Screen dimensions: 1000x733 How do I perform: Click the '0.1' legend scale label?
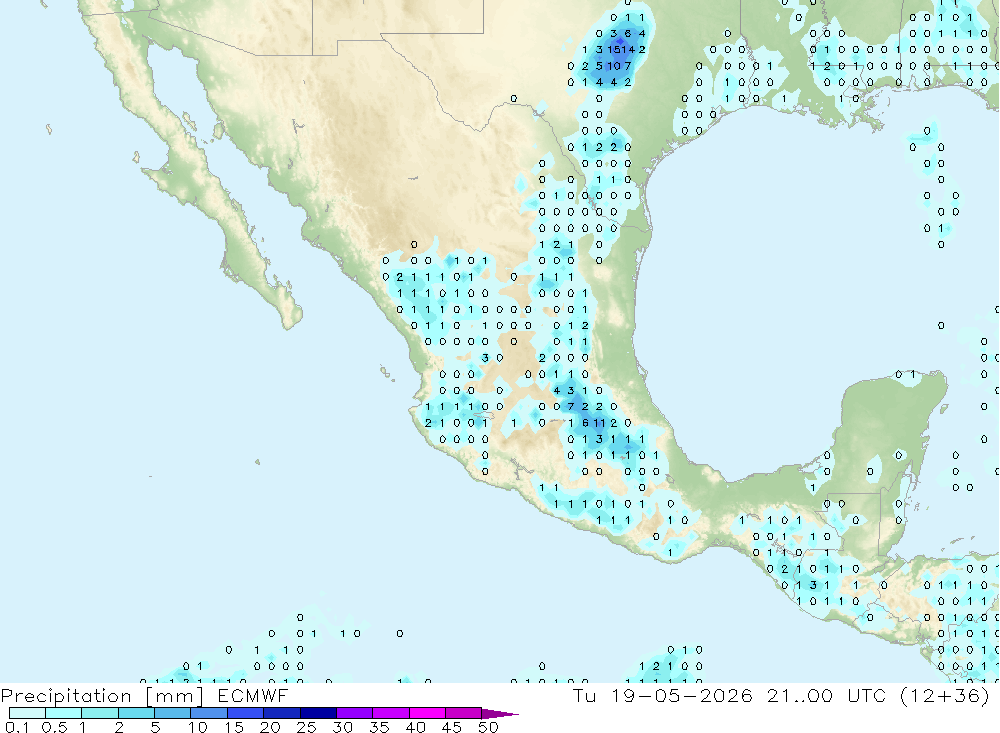click(x=17, y=727)
